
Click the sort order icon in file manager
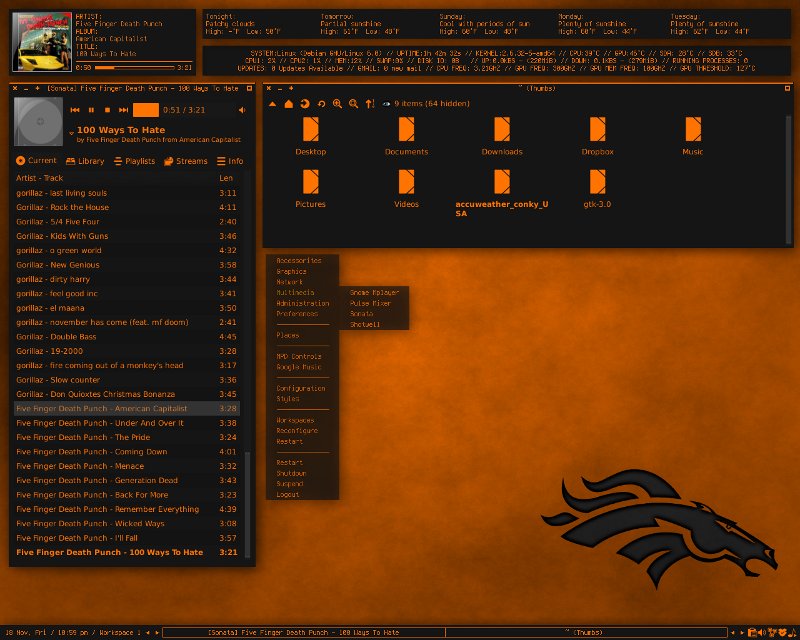(370, 104)
